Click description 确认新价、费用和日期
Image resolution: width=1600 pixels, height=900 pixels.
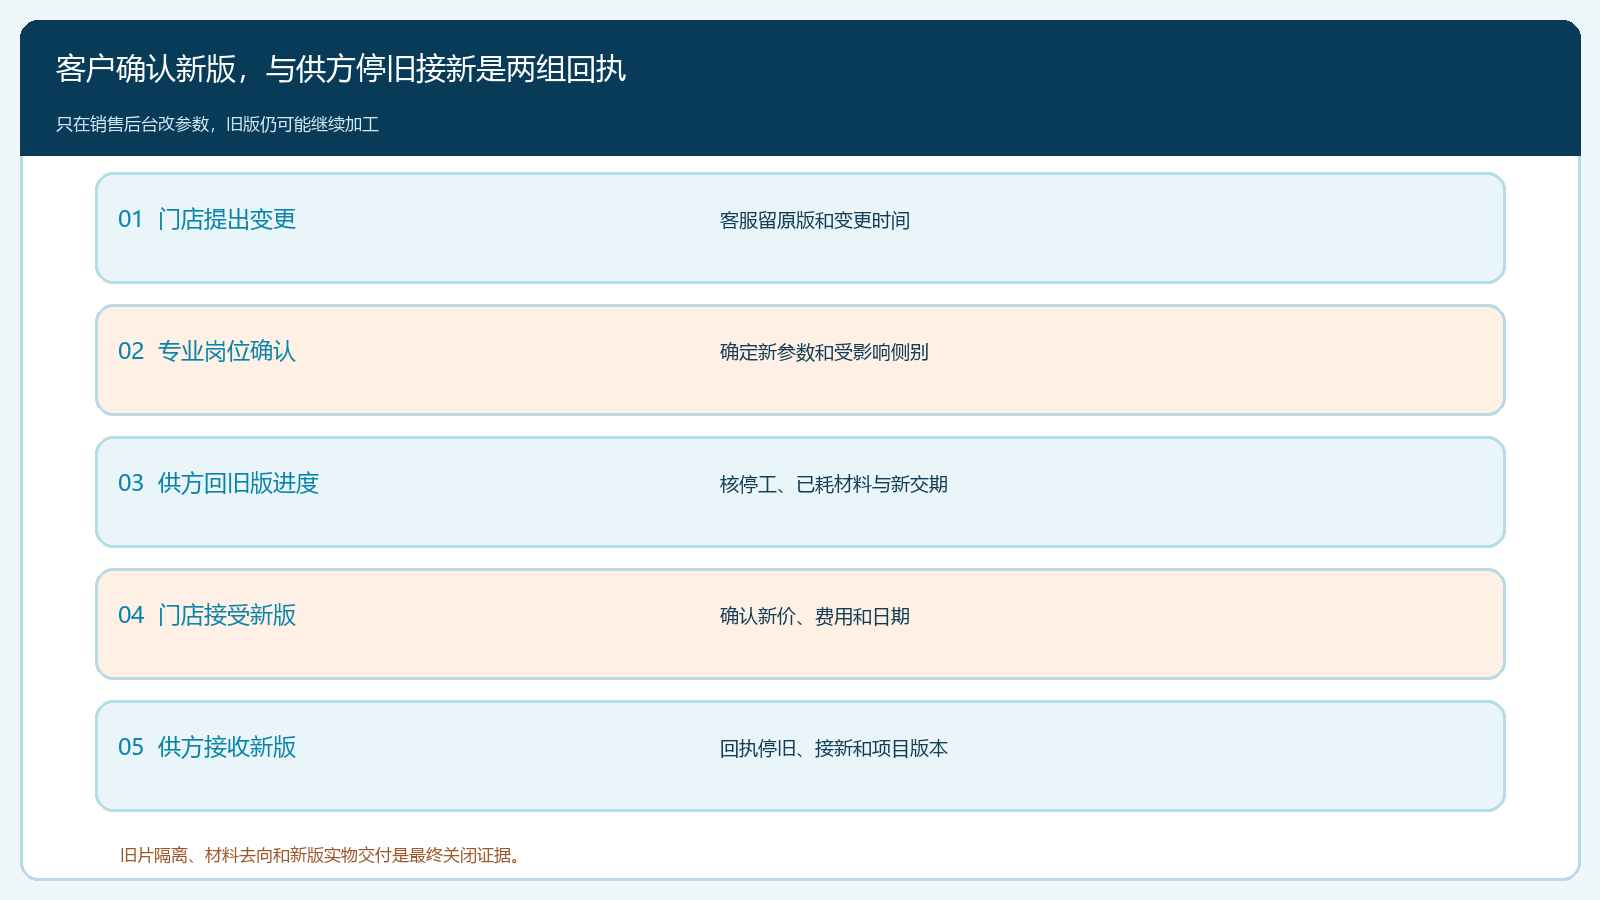click(x=815, y=616)
